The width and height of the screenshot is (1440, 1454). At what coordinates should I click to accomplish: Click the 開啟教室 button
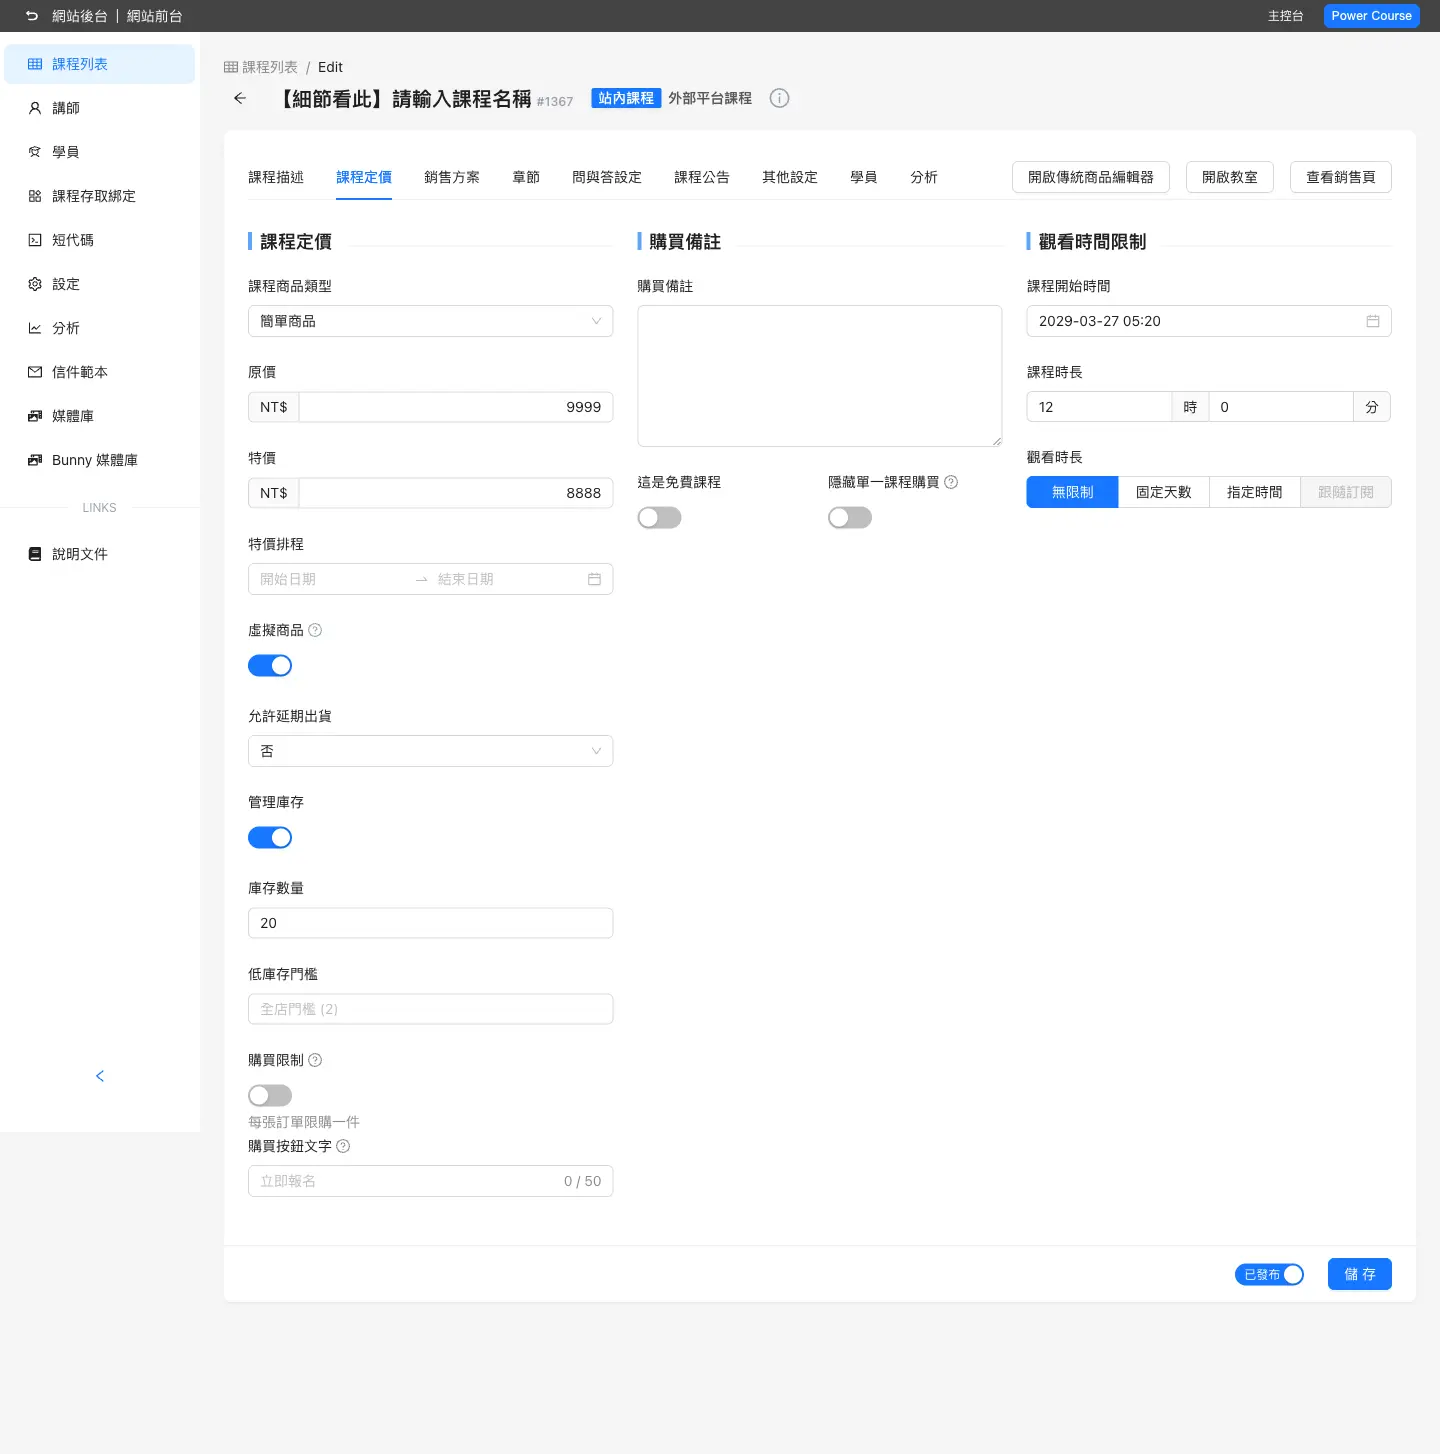pyautogui.click(x=1230, y=177)
